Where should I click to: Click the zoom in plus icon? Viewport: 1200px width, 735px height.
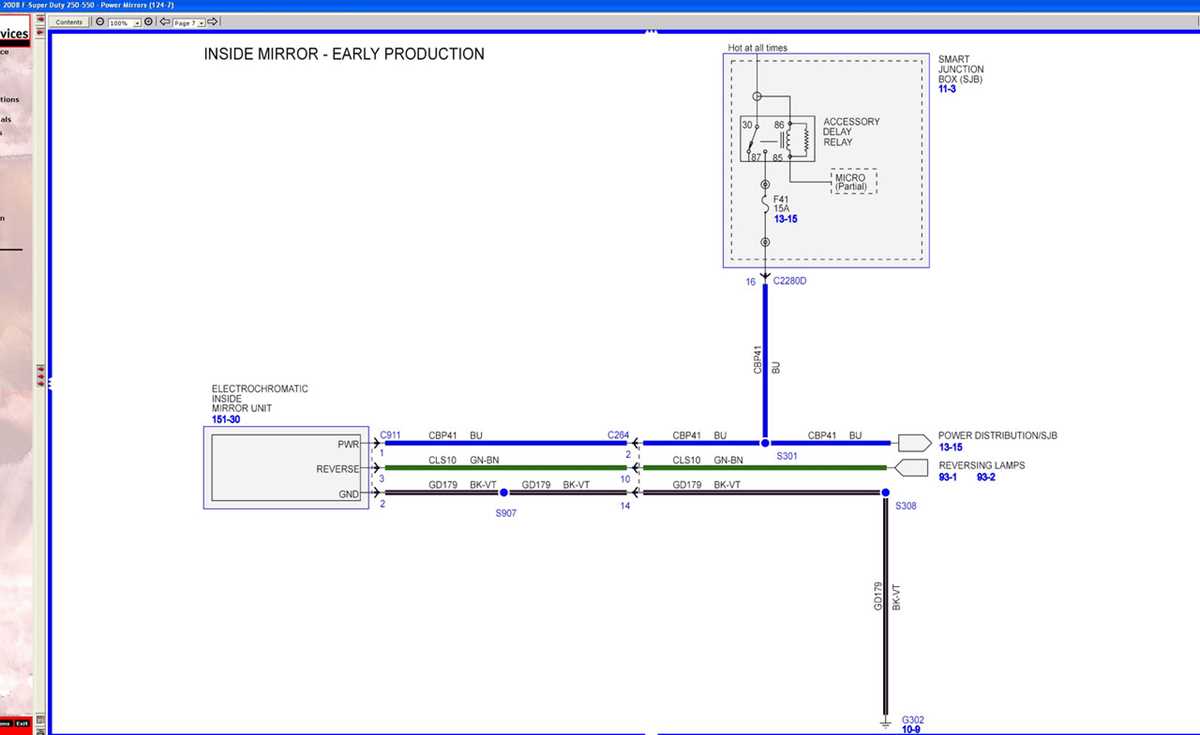pos(150,22)
